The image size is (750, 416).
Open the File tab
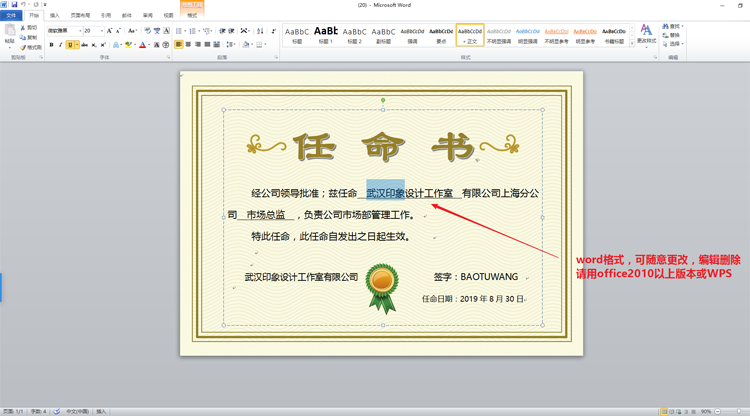tap(11, 16)
